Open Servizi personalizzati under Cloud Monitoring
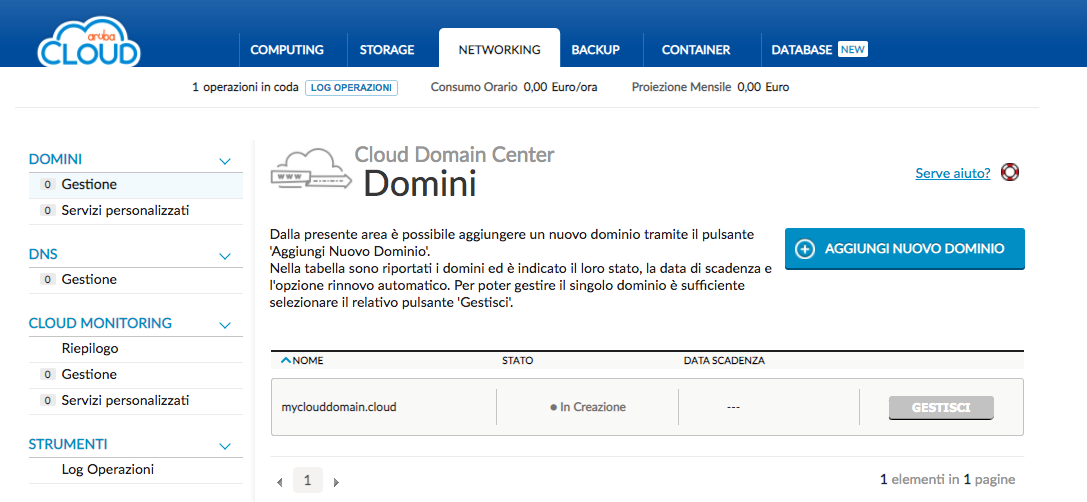This screenshot has width=1087, height=502. point(125,400)
